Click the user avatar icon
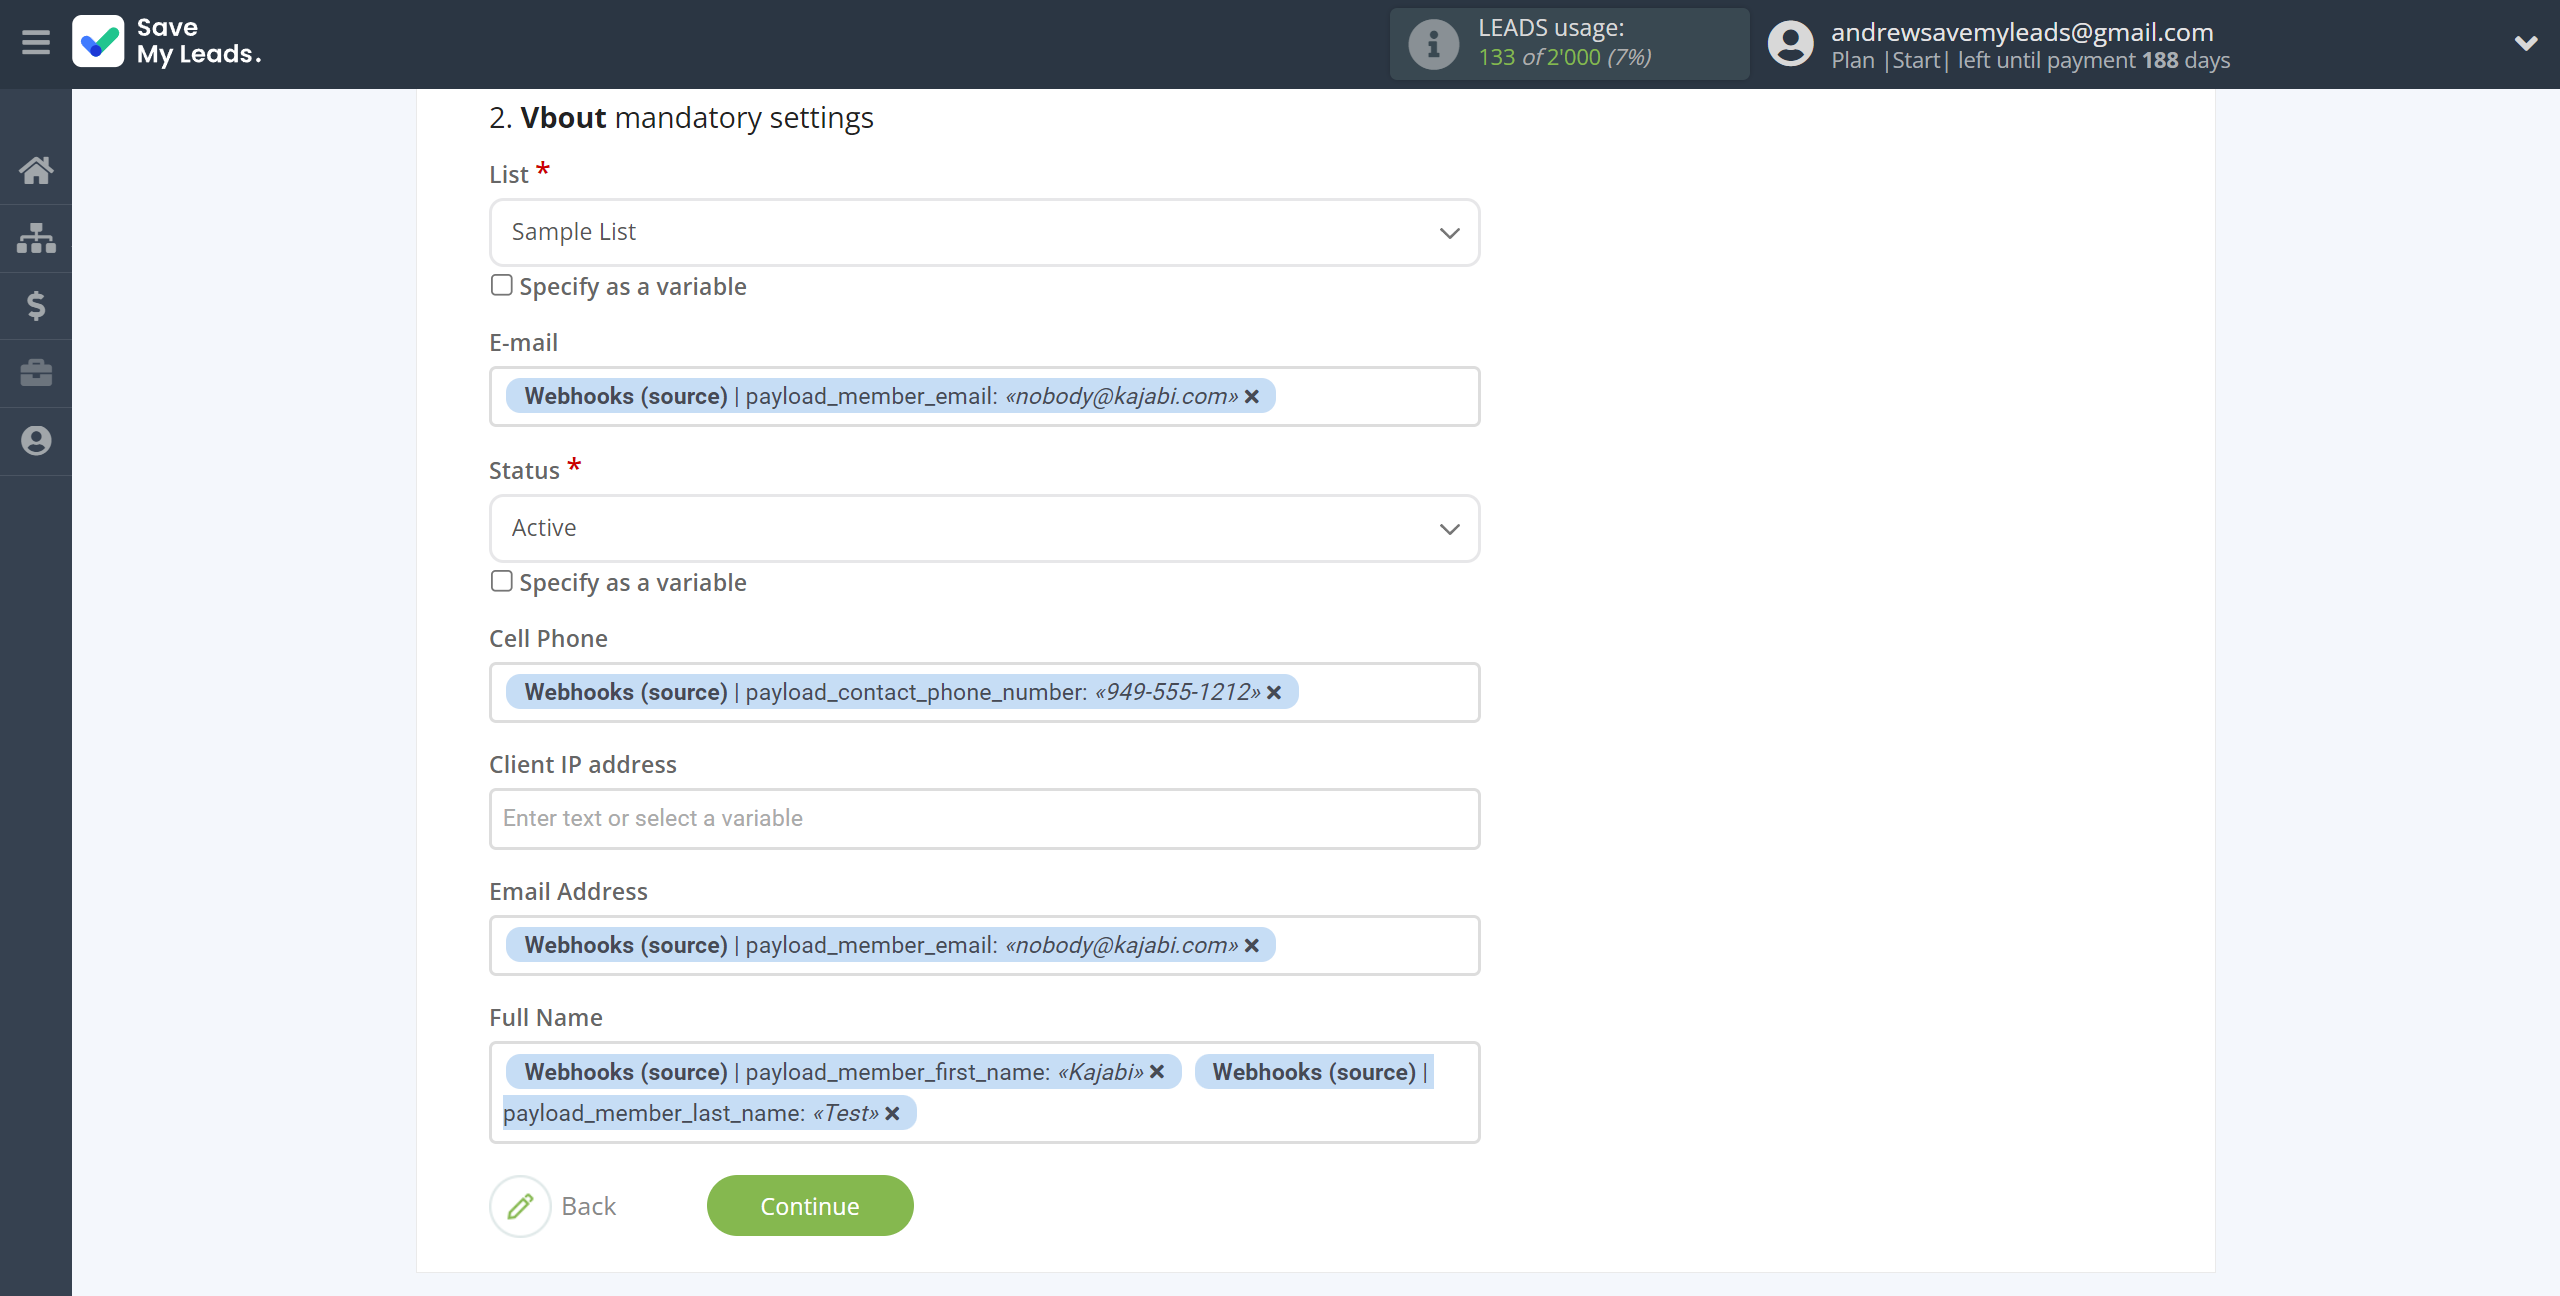The image size is (2560, 1296). pos(1790,44)
